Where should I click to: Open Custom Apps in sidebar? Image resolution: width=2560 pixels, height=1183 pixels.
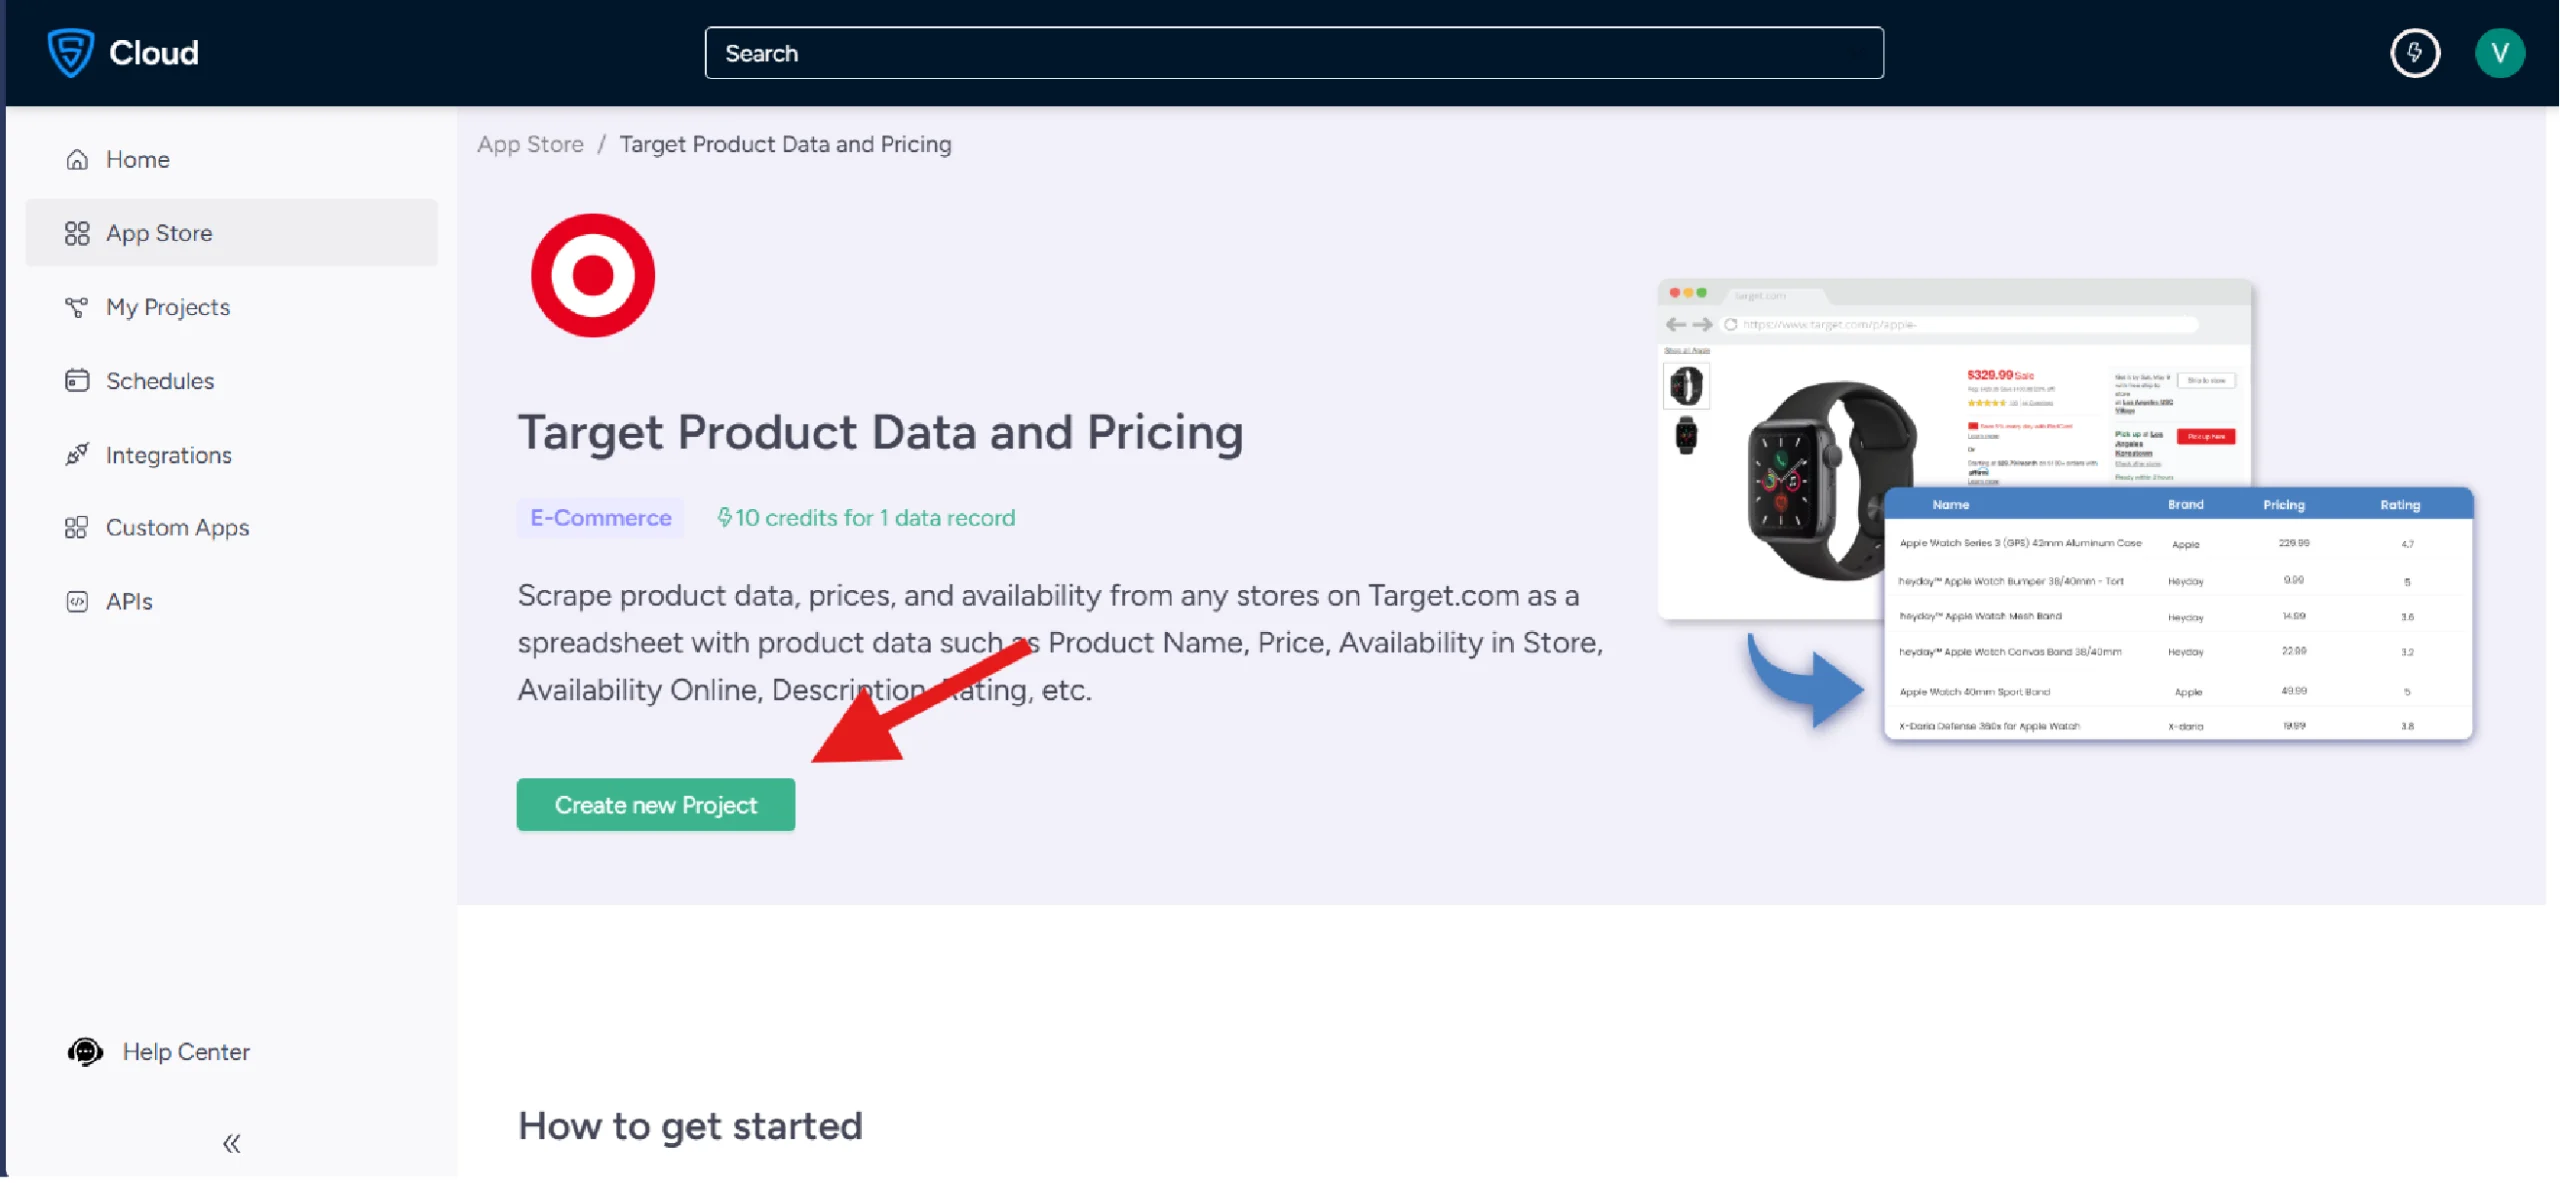(x=177, y=528)
